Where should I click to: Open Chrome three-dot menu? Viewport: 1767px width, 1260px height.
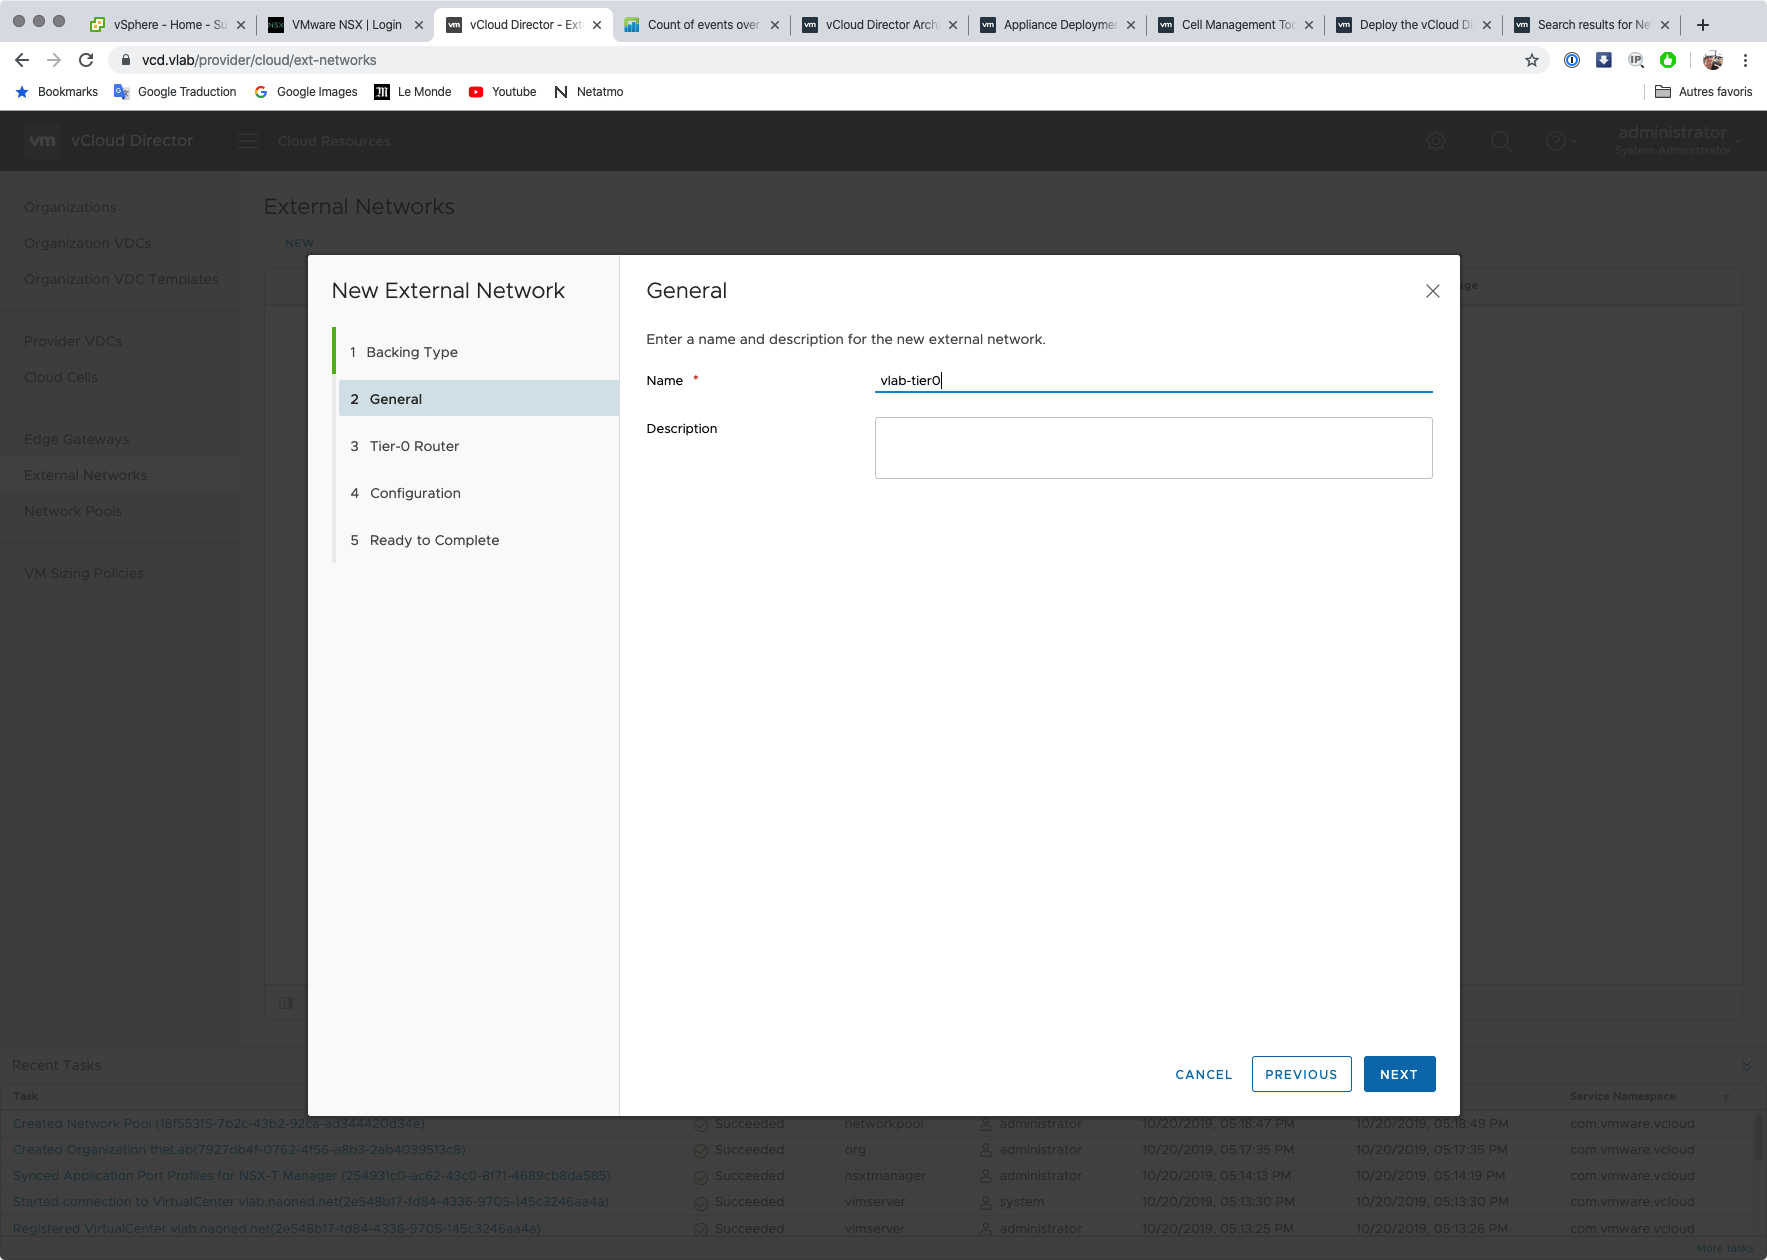(1745, 60)
